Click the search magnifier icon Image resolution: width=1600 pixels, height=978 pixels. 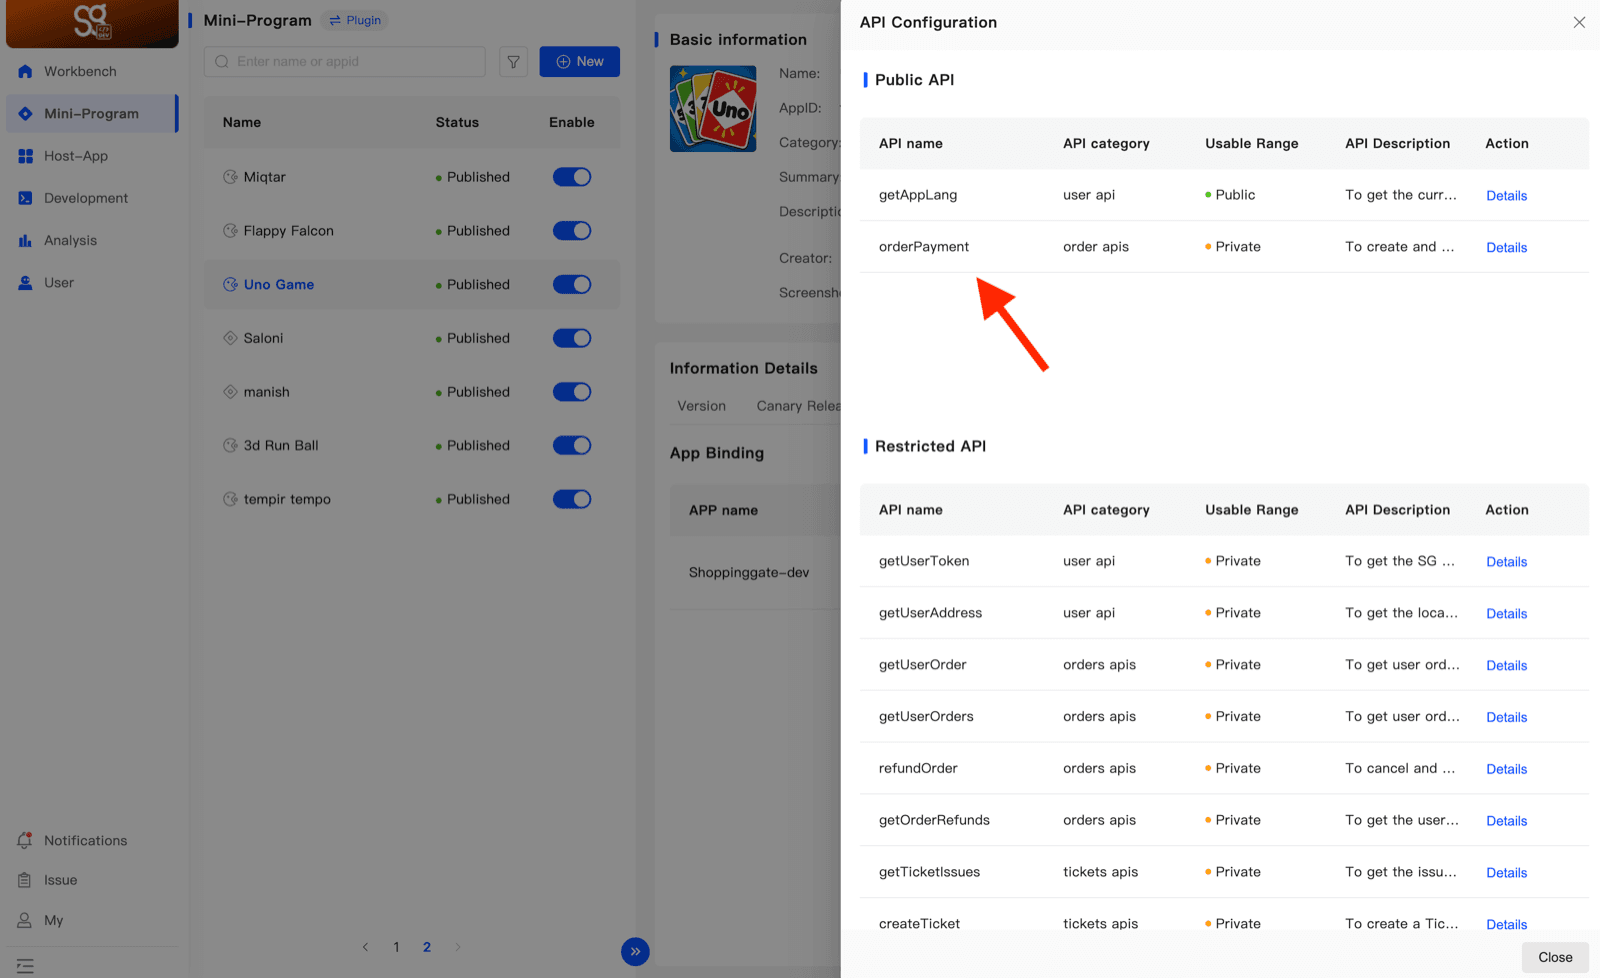click(x=222, y=62)
